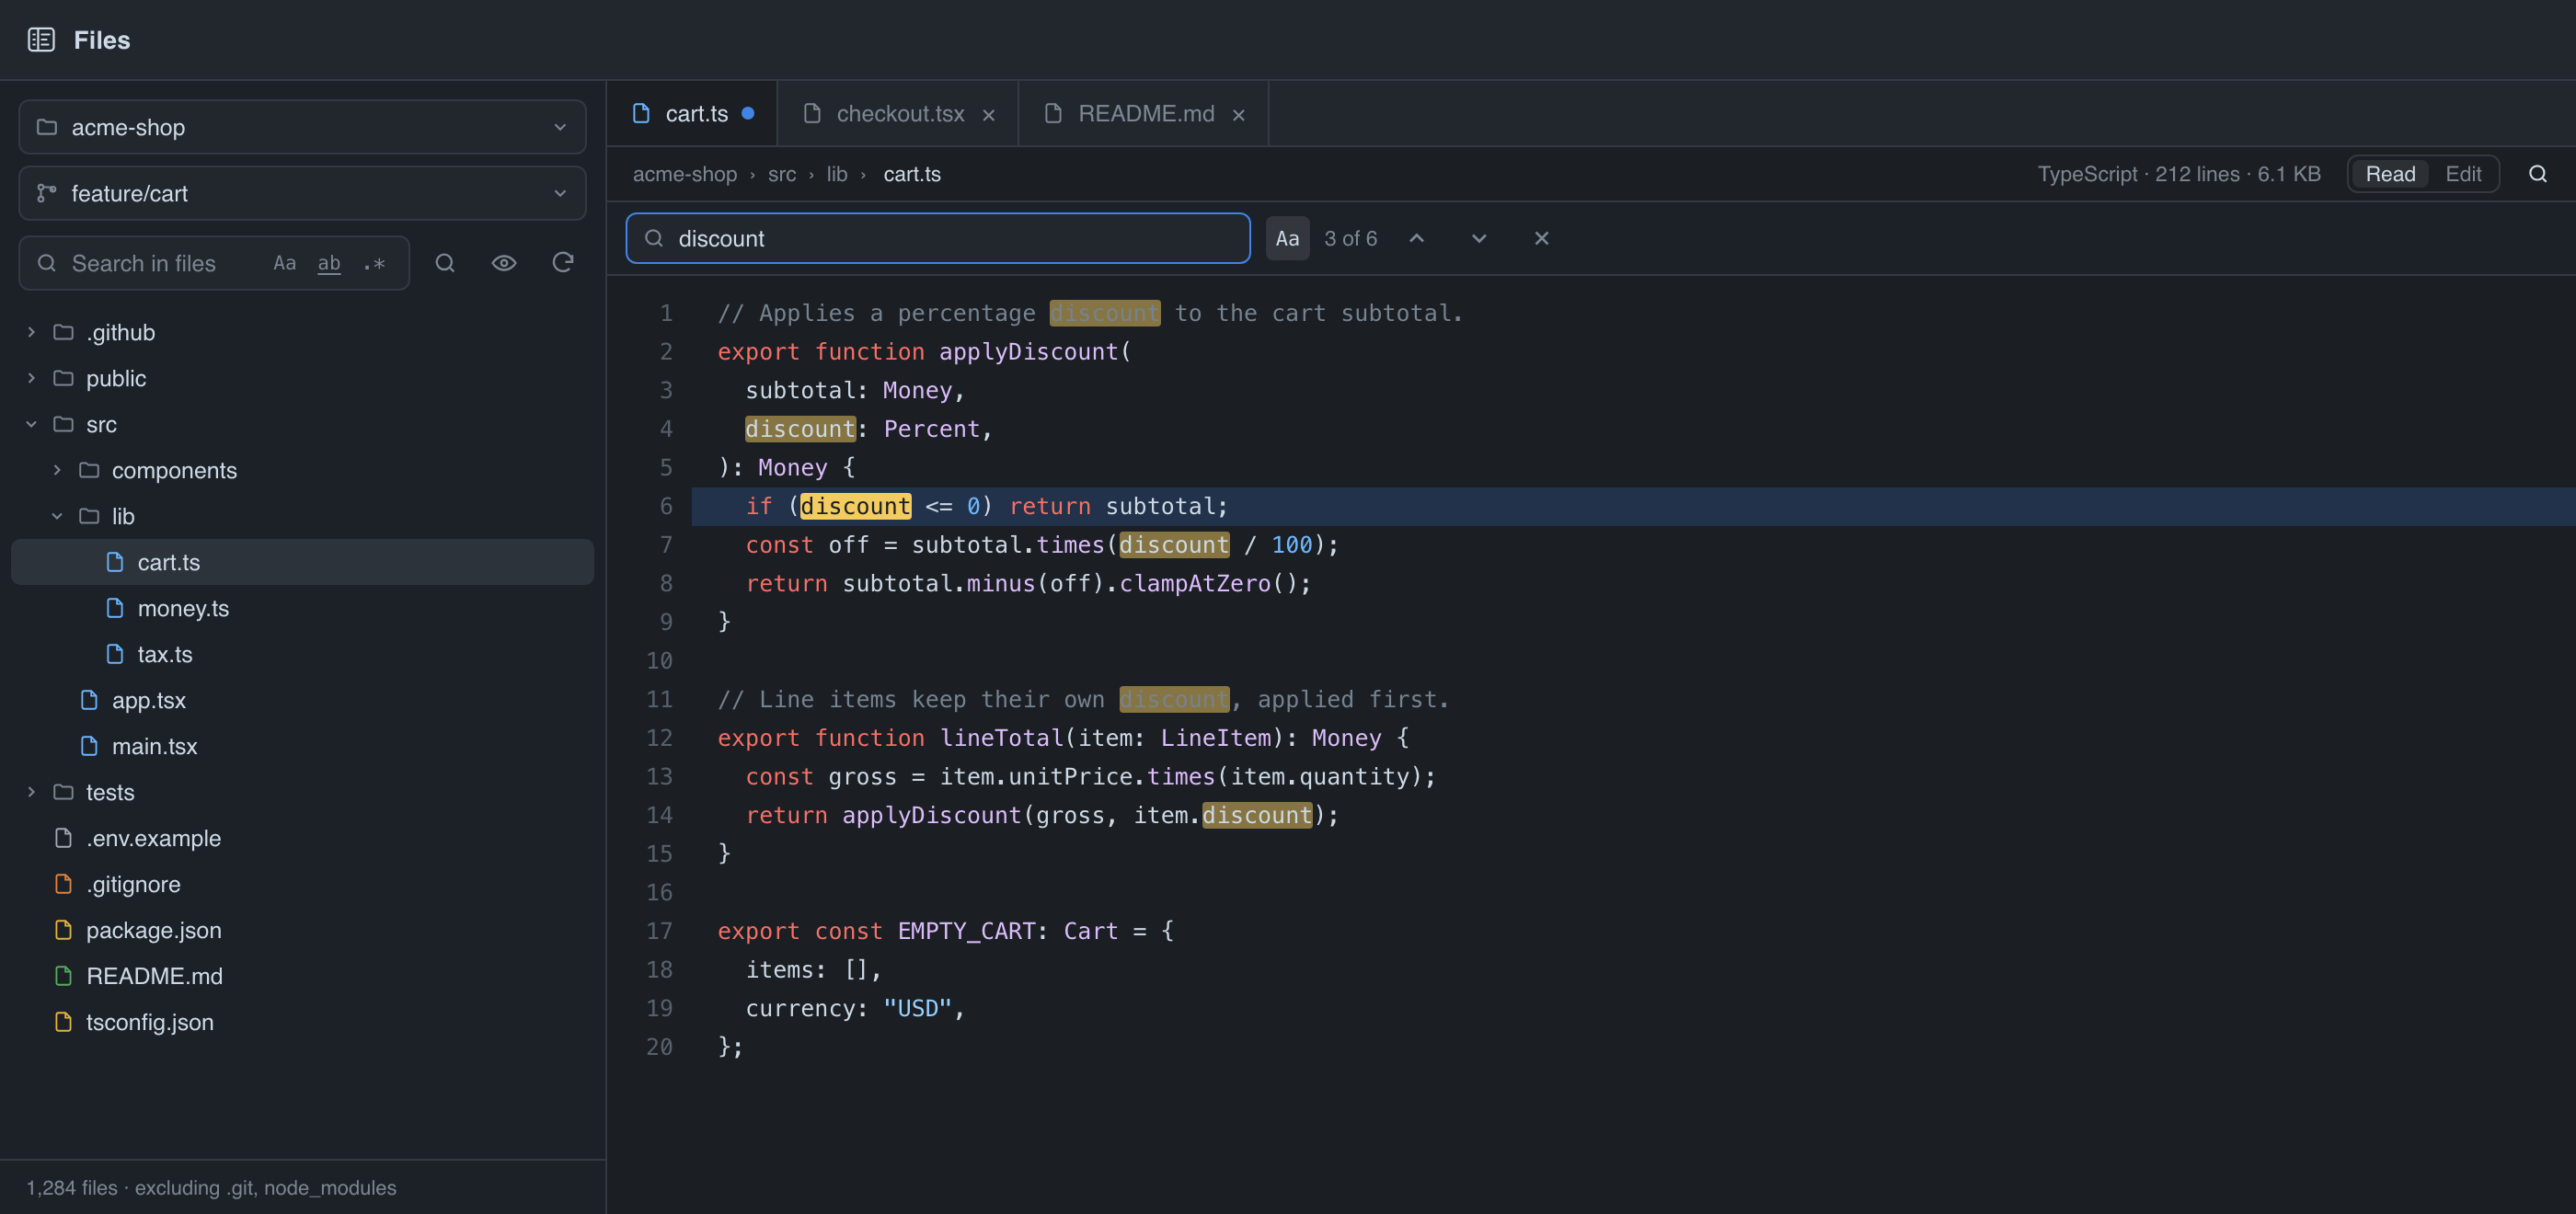The height and width of the screenshot is (1214, 2576).
Task: Switch to Read mode
Action: (2390, 174)
